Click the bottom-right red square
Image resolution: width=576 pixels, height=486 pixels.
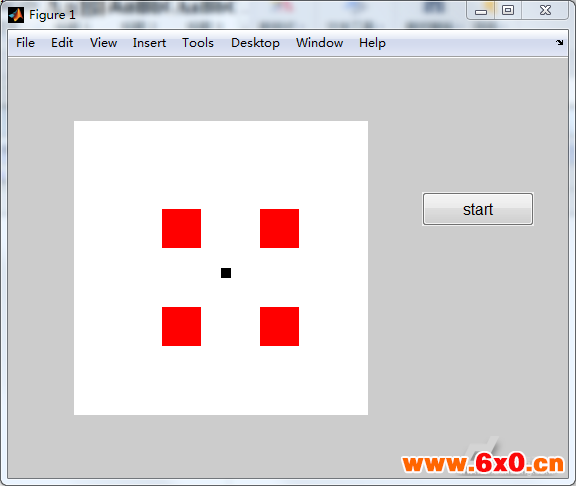click(280, 327)
